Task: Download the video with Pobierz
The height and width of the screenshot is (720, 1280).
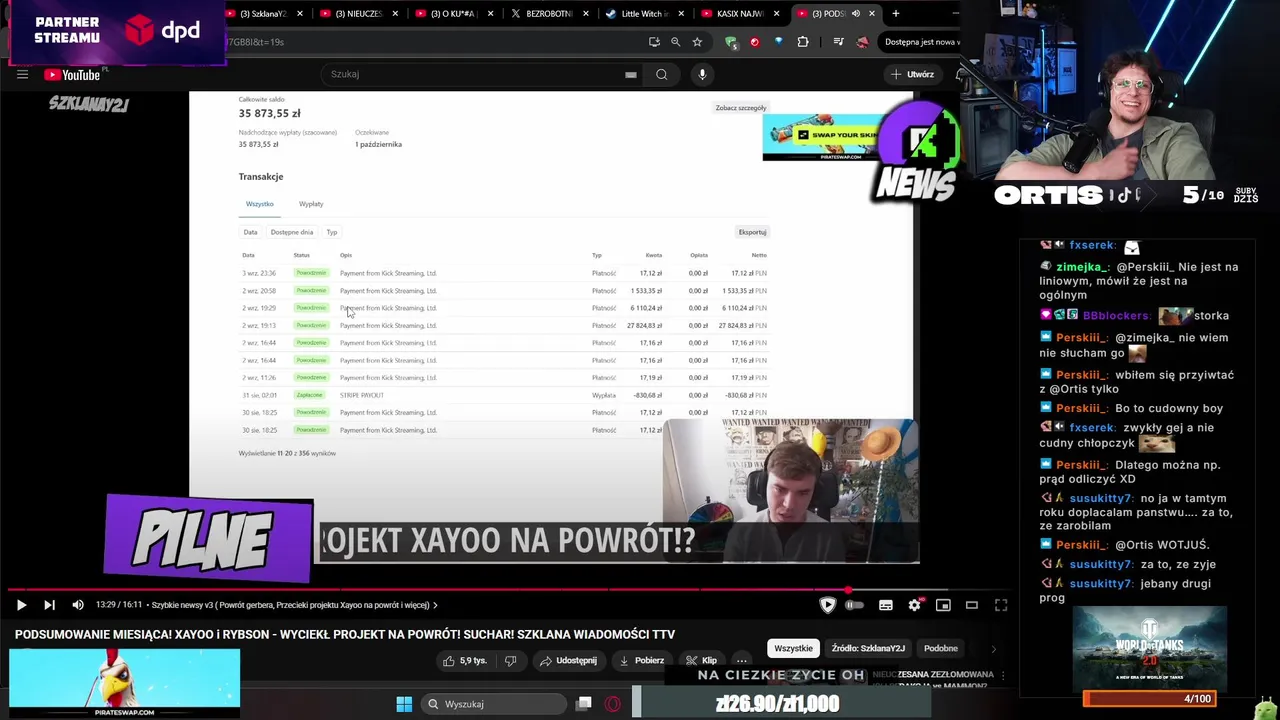Action: pos(641,661)
